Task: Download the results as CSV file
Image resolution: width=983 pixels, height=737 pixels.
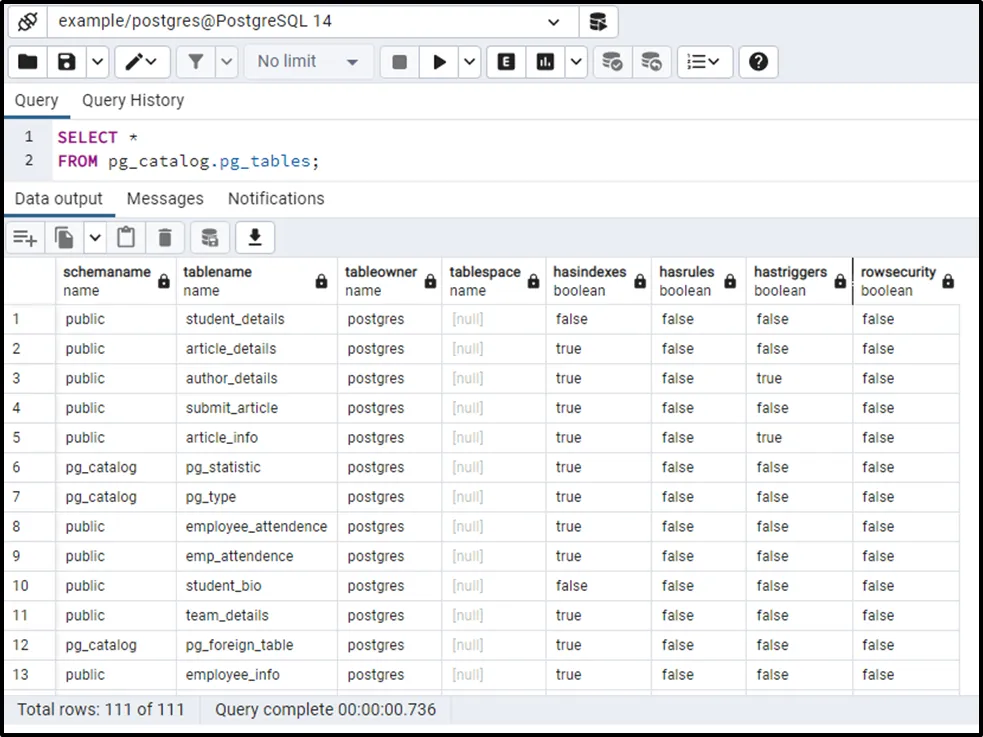Action: coord(255,237)
